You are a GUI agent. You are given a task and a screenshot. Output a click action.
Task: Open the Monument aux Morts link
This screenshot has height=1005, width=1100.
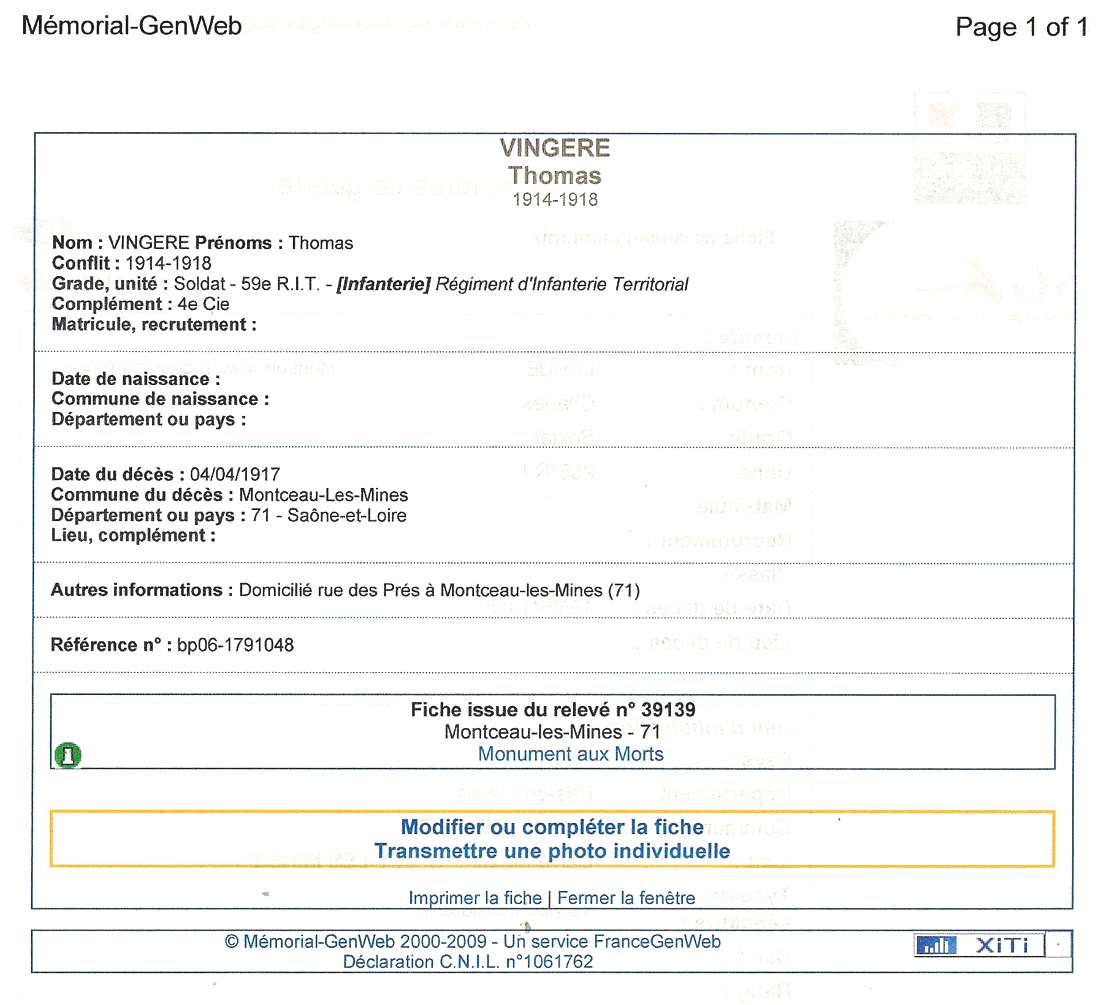[x=570, y=754]
